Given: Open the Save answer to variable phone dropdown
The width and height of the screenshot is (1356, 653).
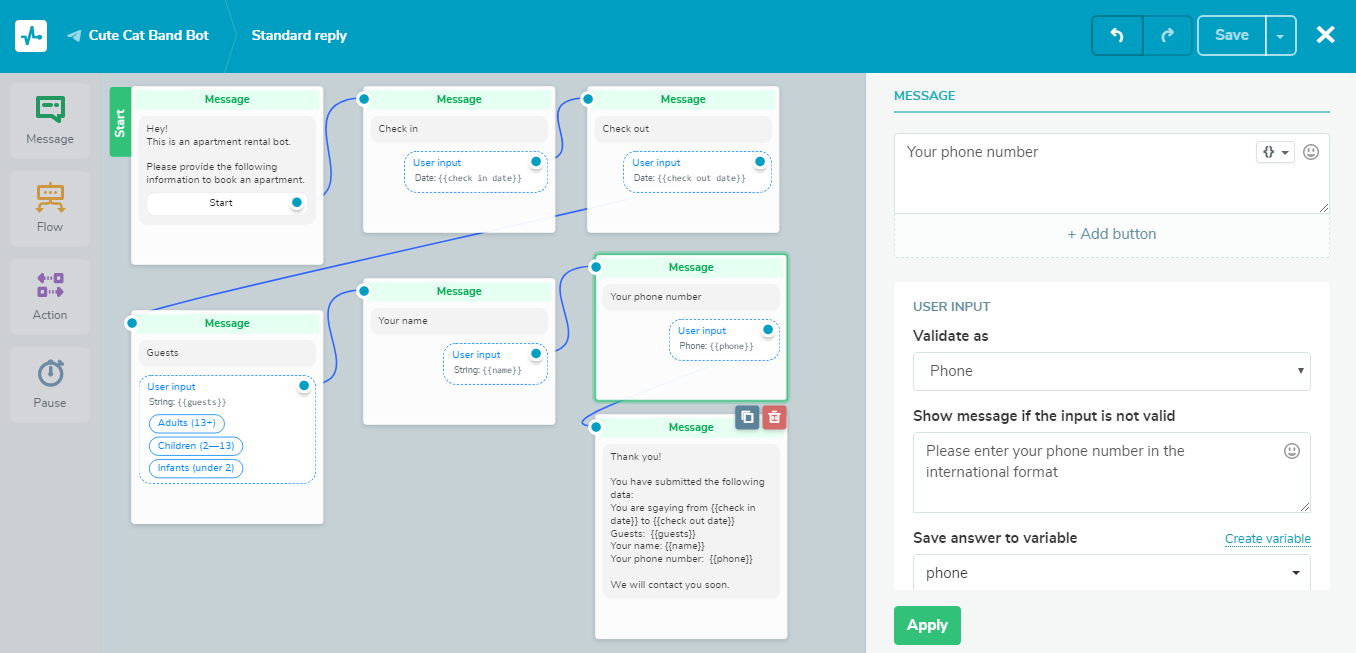Looking at the screenshot, I should click(1111, 573).
